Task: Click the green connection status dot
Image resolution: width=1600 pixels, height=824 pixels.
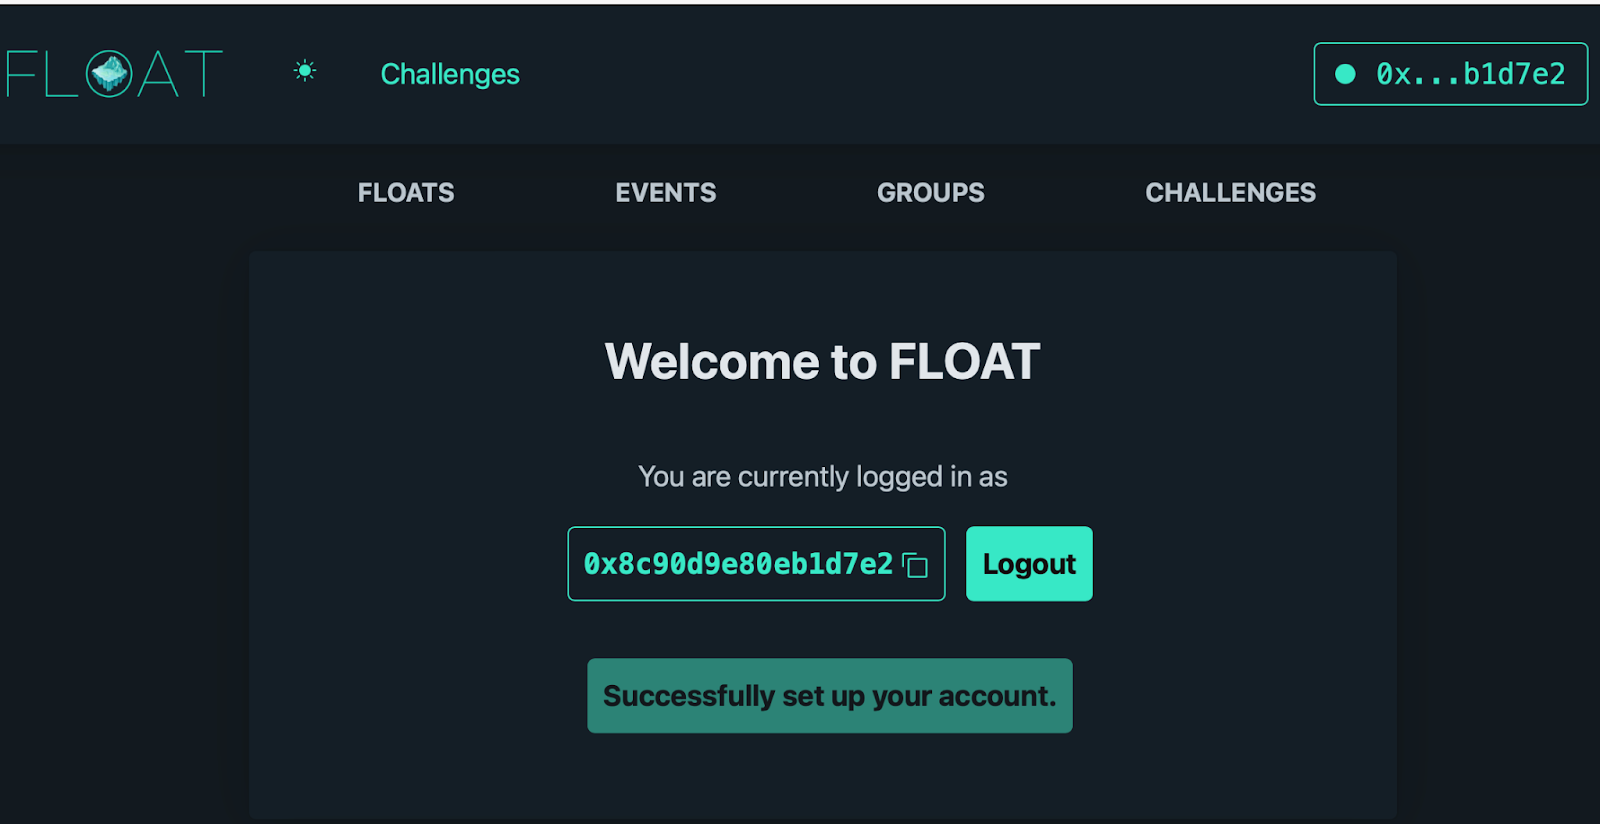Action: pyautogui.click(x=1345, y=74)
